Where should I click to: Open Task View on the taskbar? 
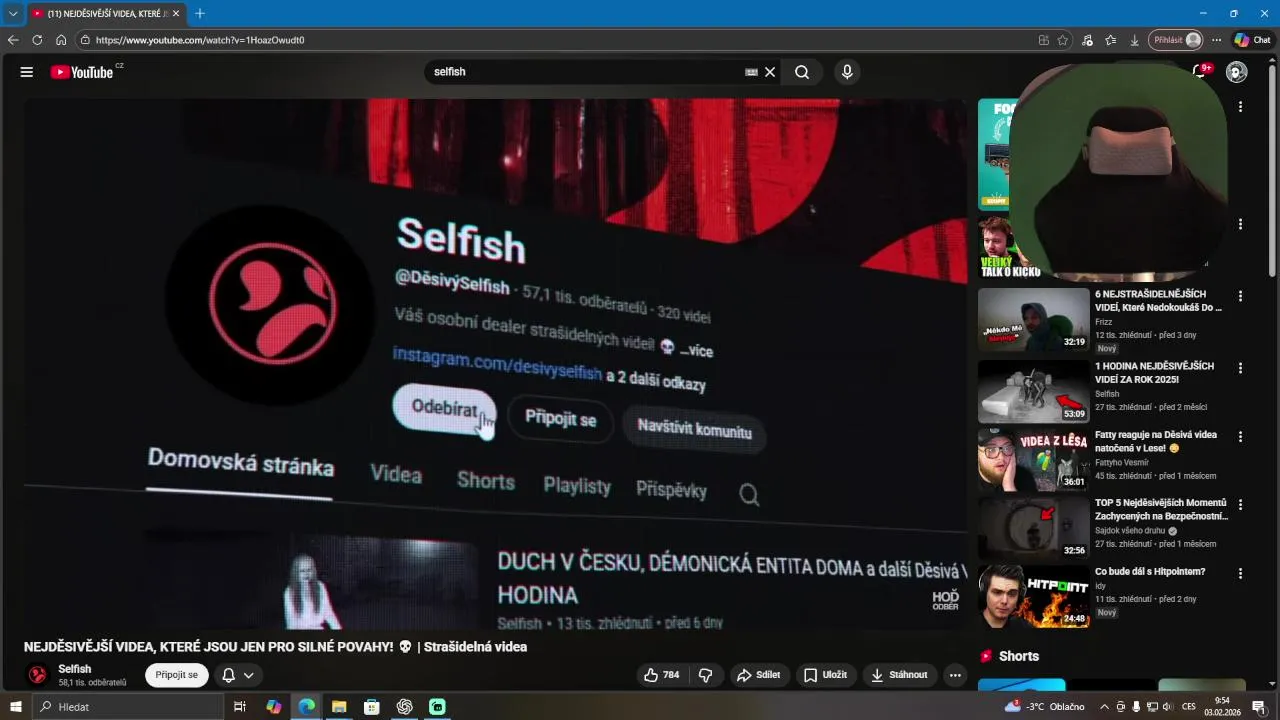pyautogui.click(x=240, y=706)
